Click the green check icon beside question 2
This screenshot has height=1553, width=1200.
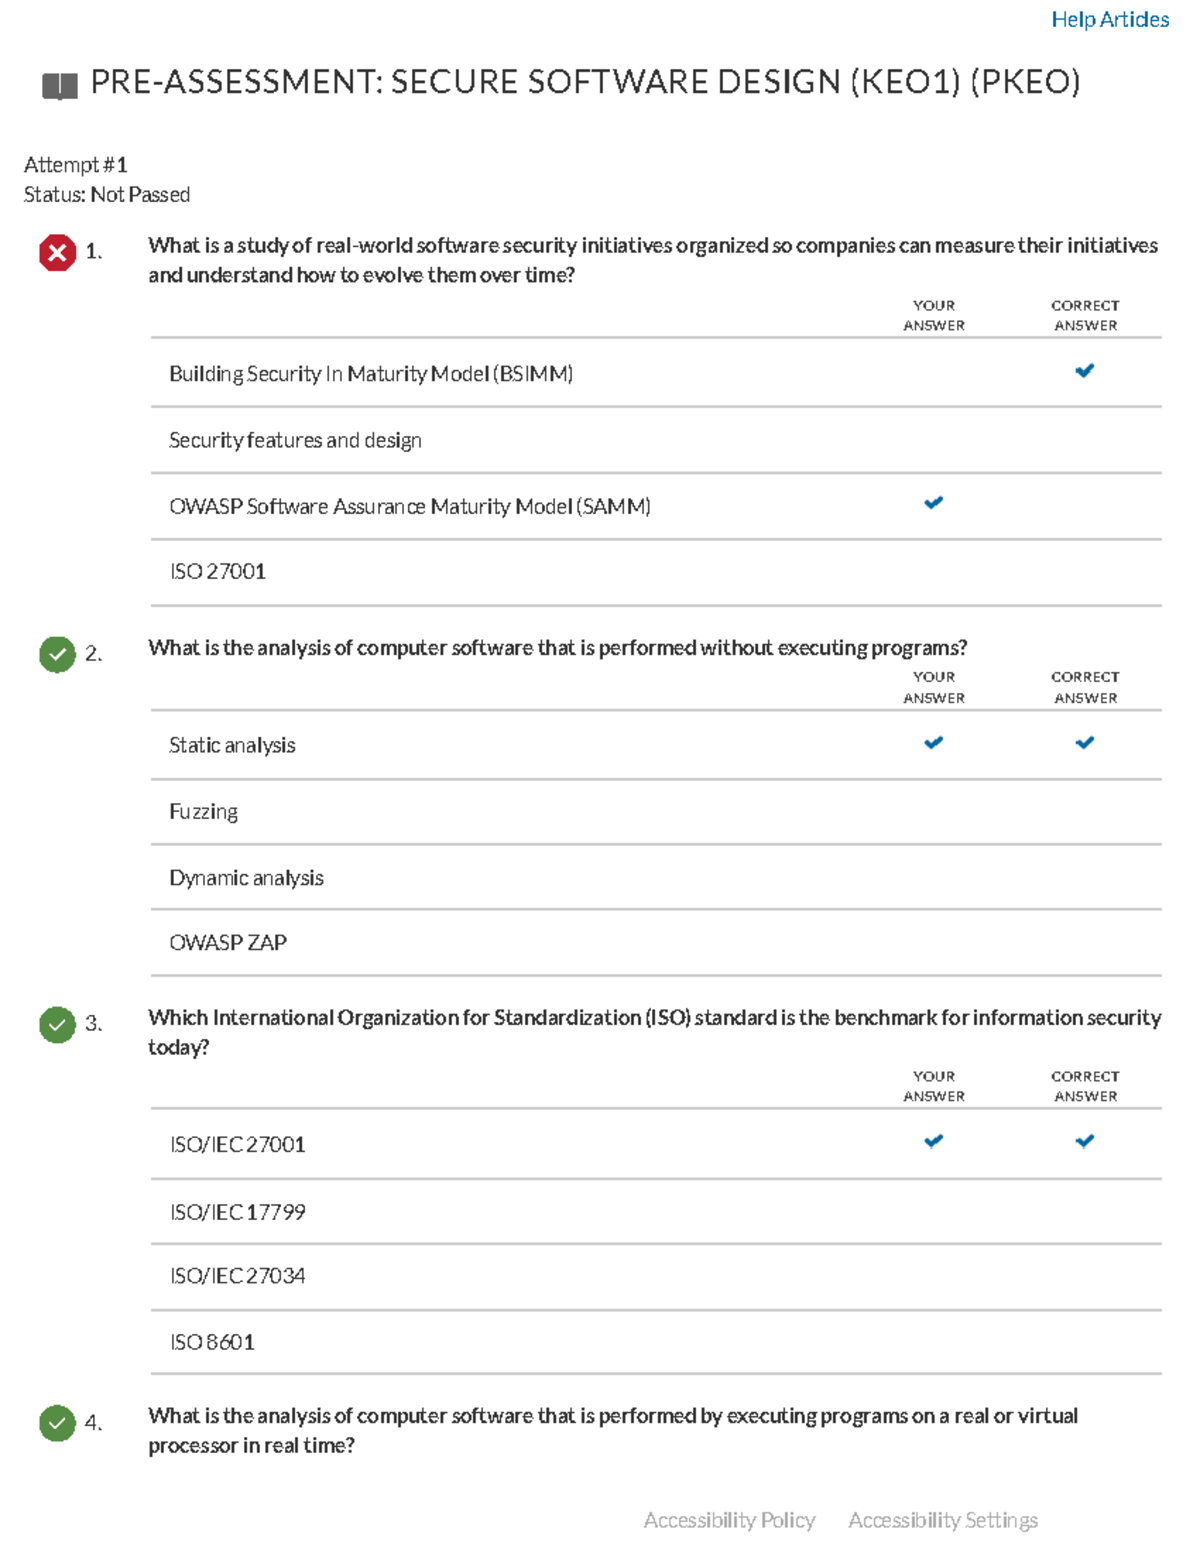[57, 655]
